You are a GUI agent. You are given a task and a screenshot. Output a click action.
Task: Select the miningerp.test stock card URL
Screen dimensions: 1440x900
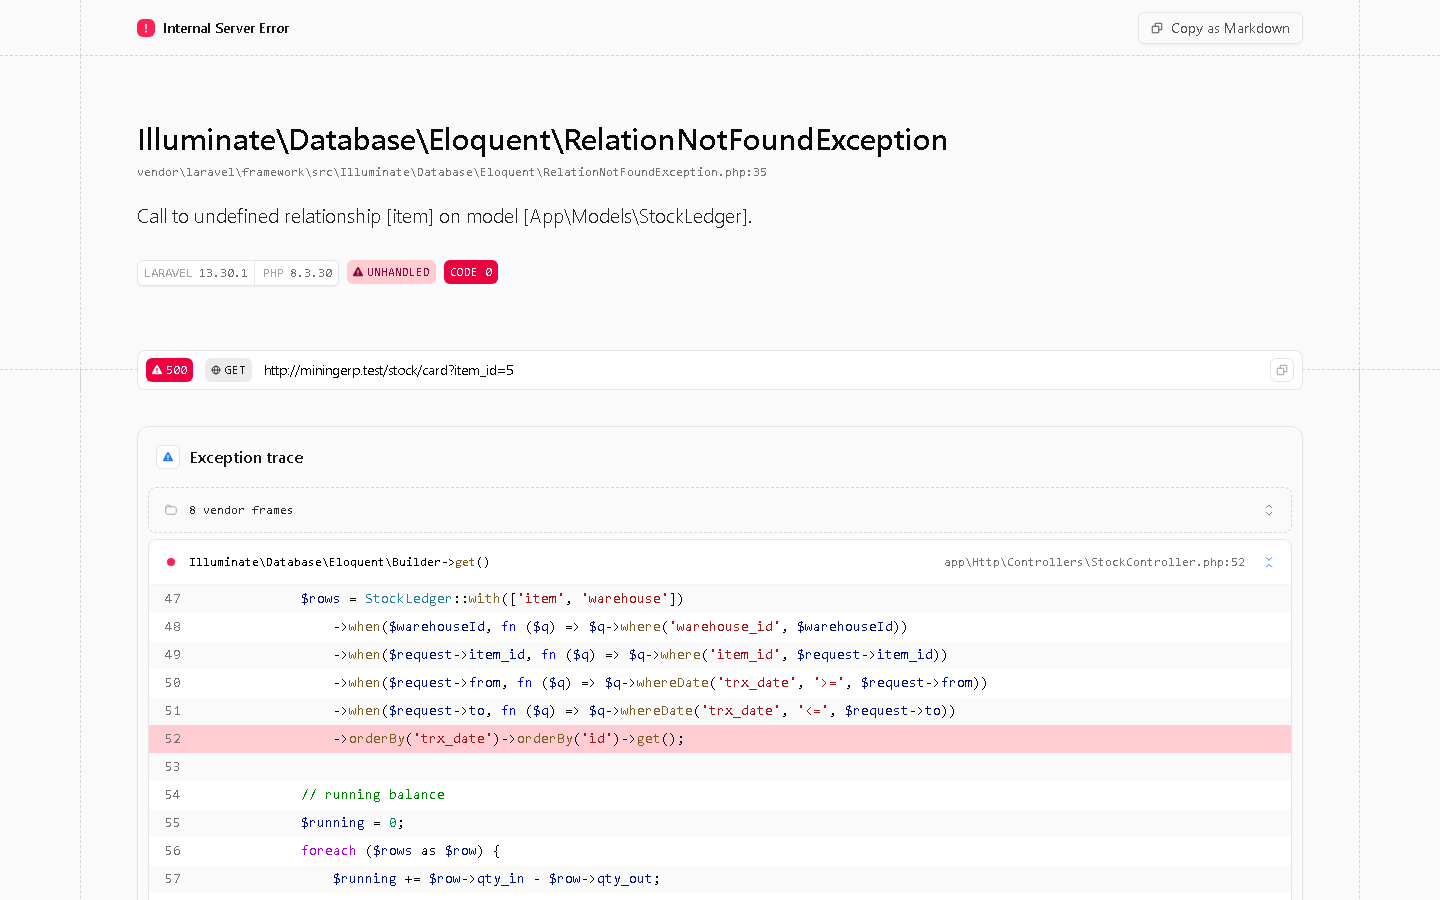tap(389, 370)
